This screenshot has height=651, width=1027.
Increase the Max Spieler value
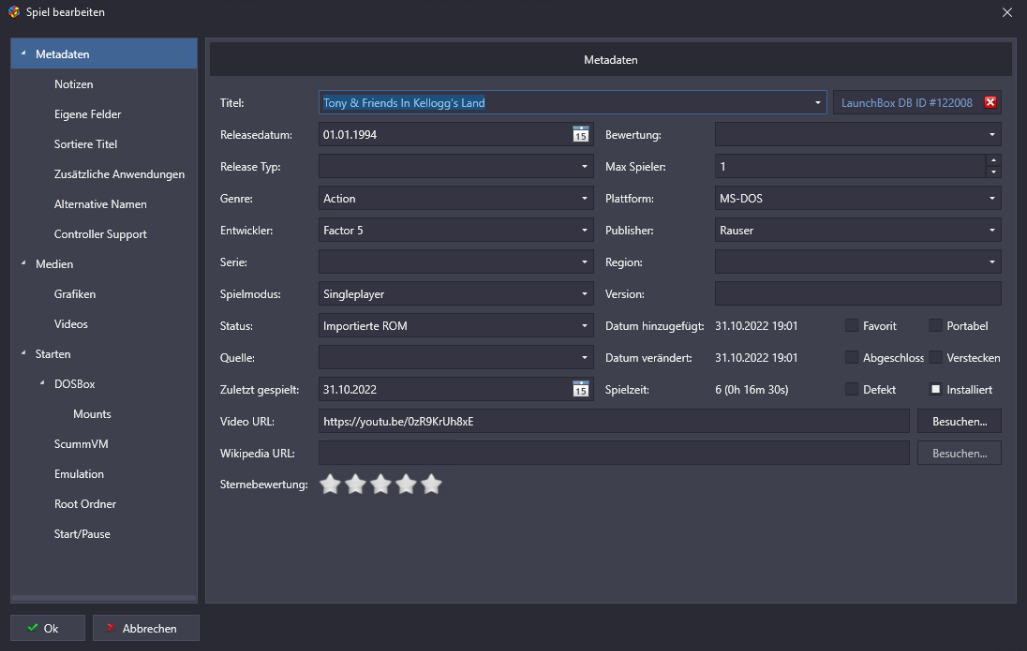[x=993, y=161]
